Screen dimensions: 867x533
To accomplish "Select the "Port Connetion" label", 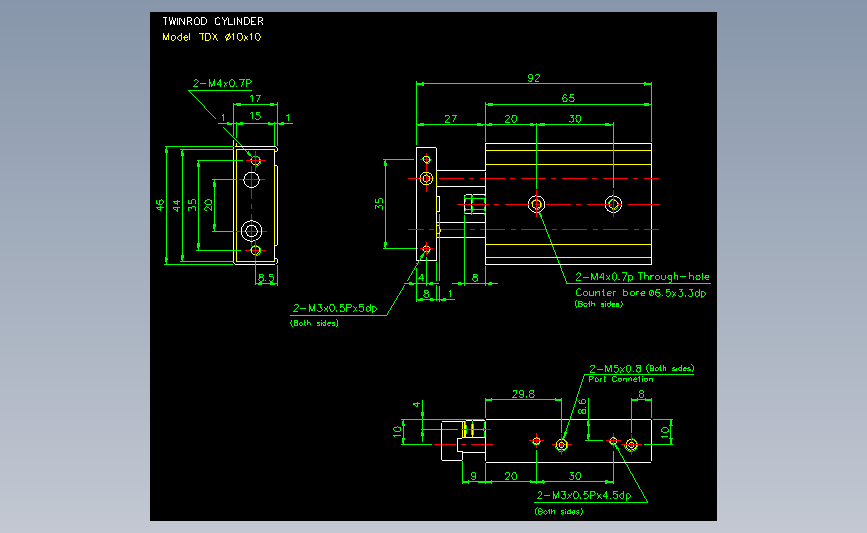I will coord(621,379).
